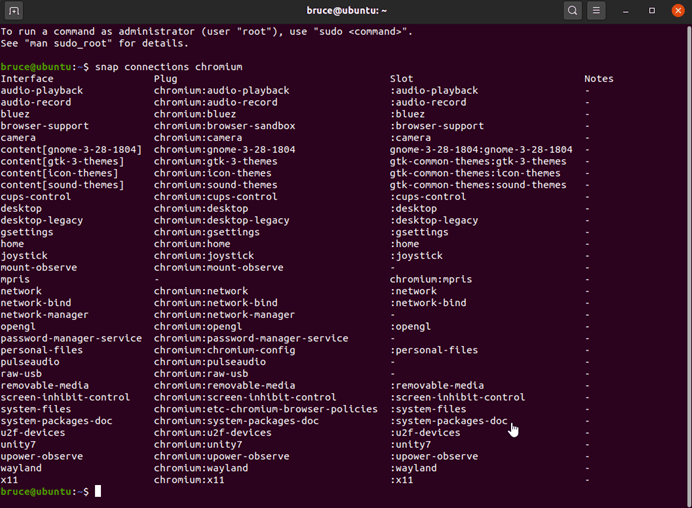The image size is (692, 508).
Task: Click ':removable-media' slot entry
Action: coord(437,386)
